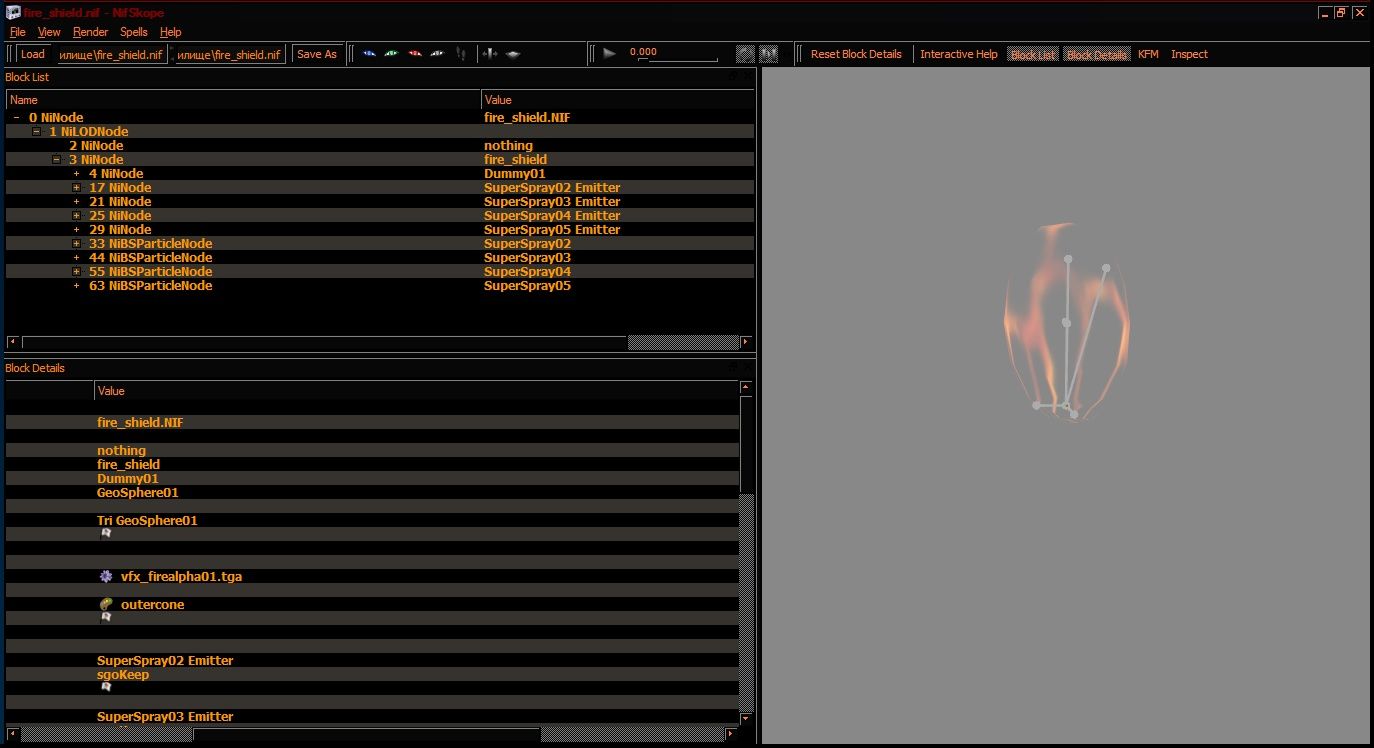
Task: Expand the 4 NiNode Dummy01 row
Action: coord(77,173)
